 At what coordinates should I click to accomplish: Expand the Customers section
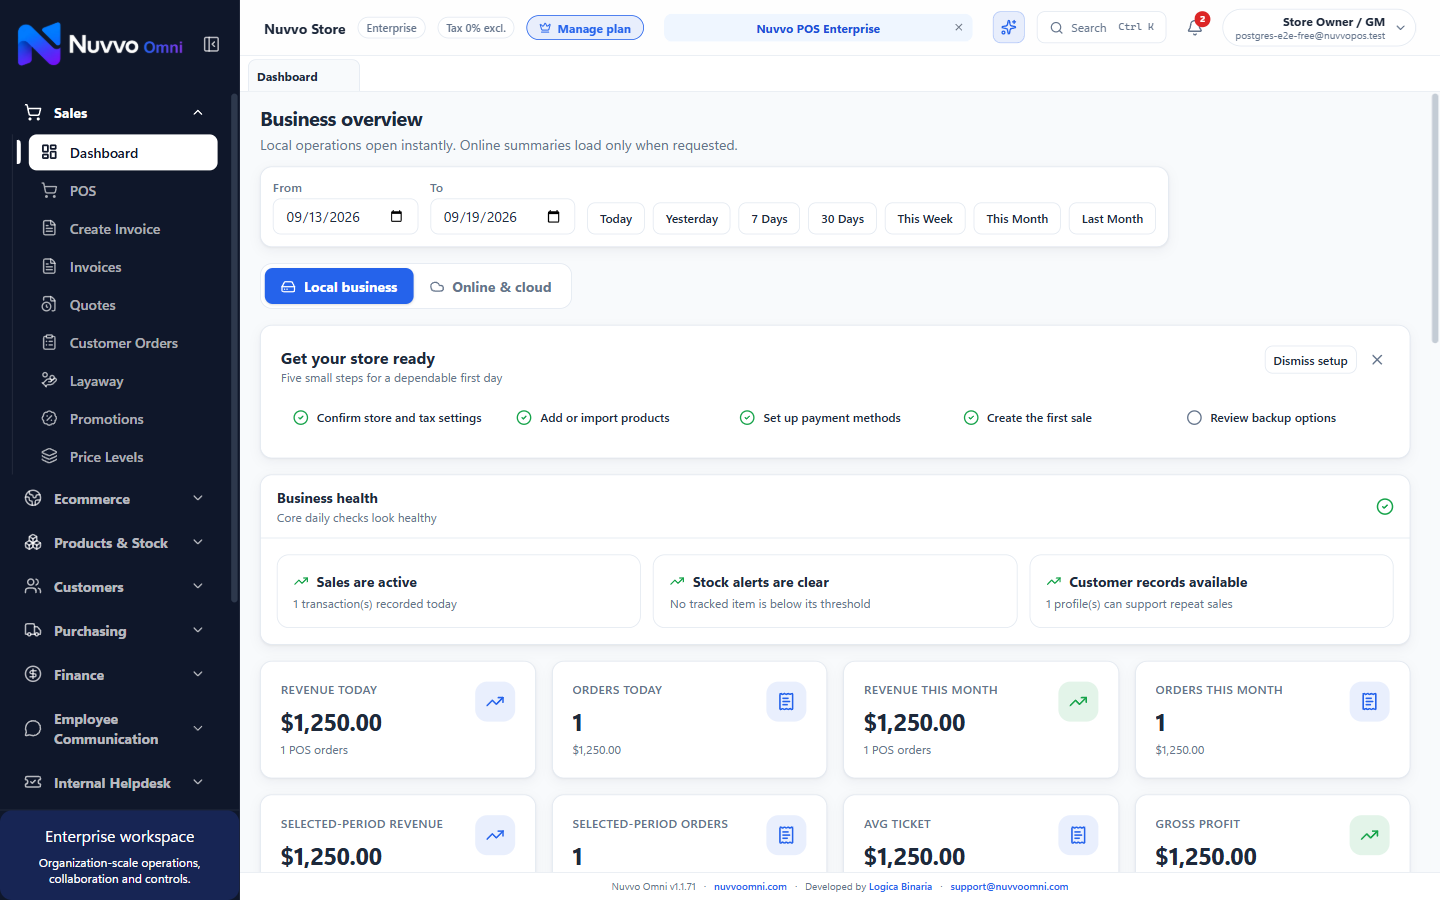pyautogui.click(x=115, y=587)
